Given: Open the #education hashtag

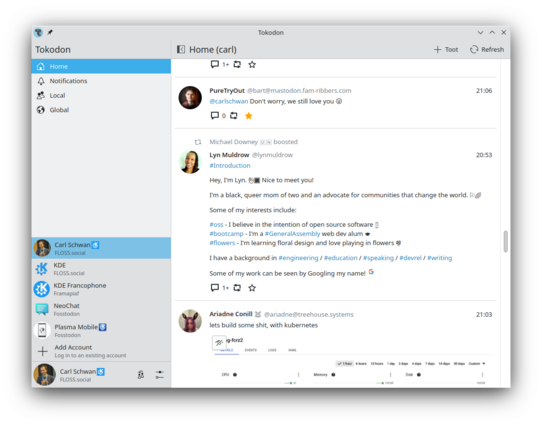Looking at the screenshot, I should tap(341, 258).
